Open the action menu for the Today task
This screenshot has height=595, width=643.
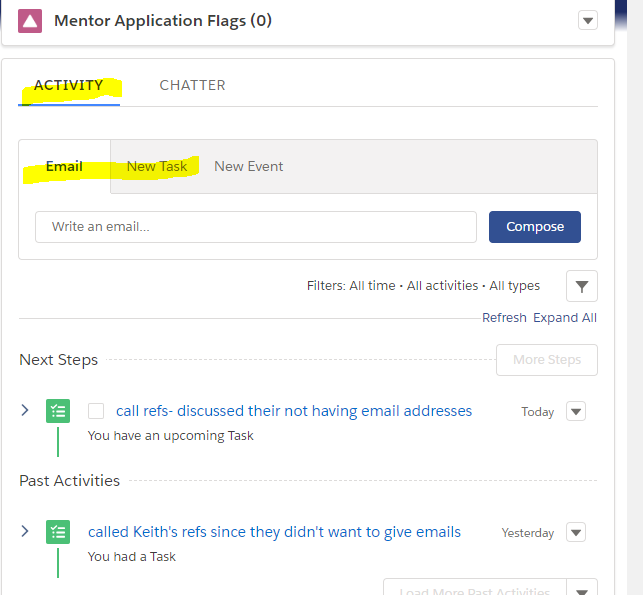click(576, 411)
